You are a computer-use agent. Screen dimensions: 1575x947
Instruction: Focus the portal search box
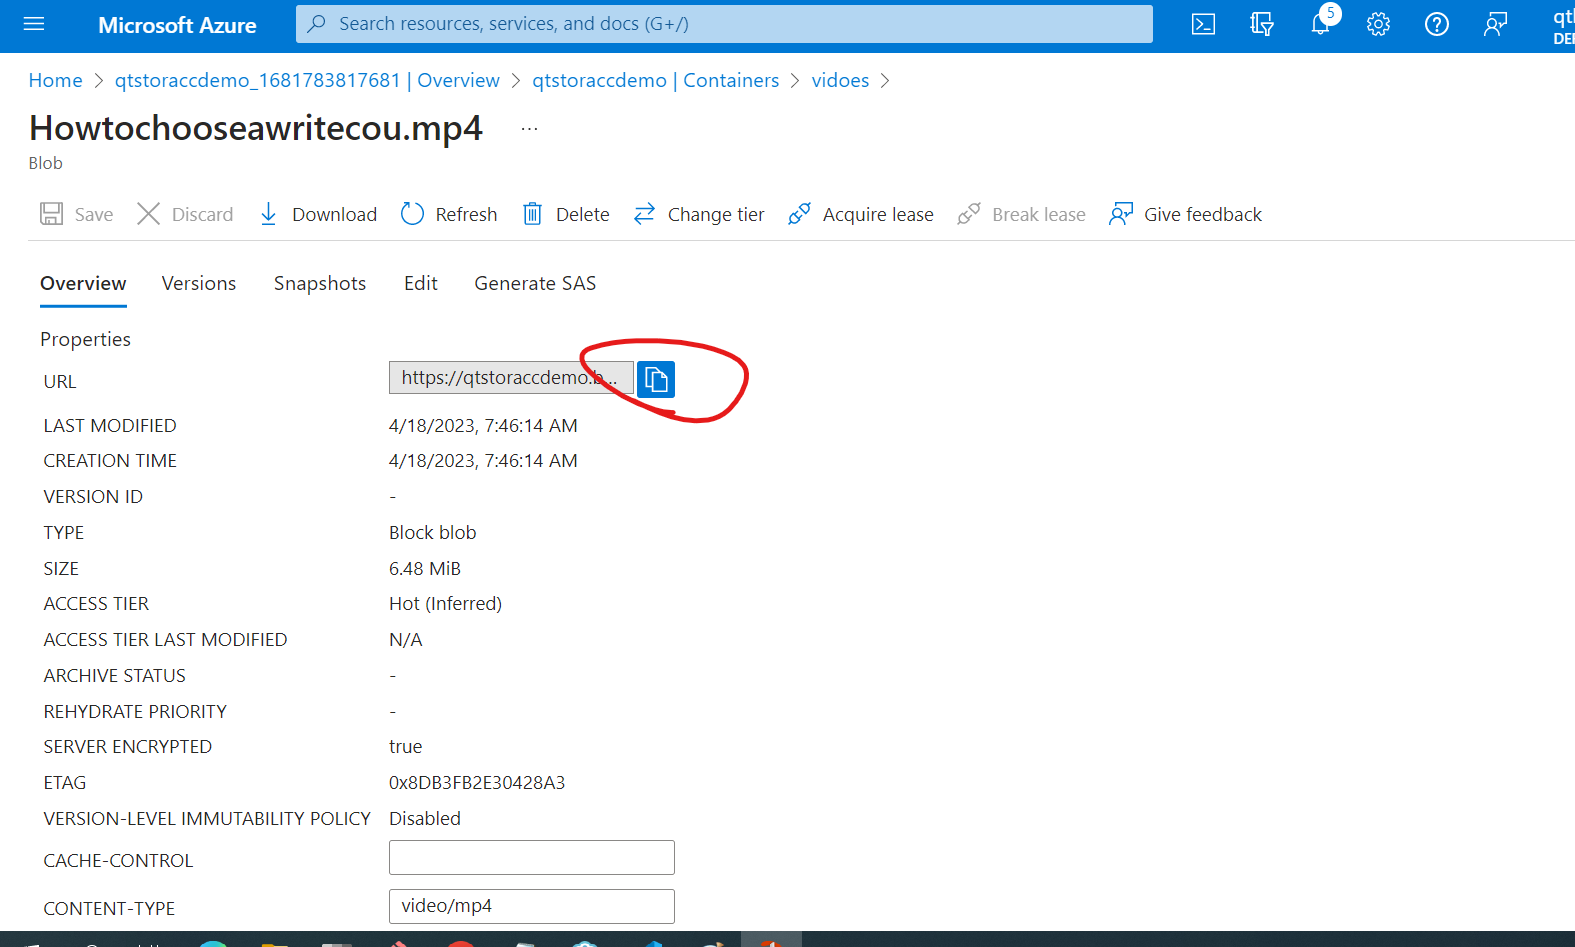click(724, 24)
